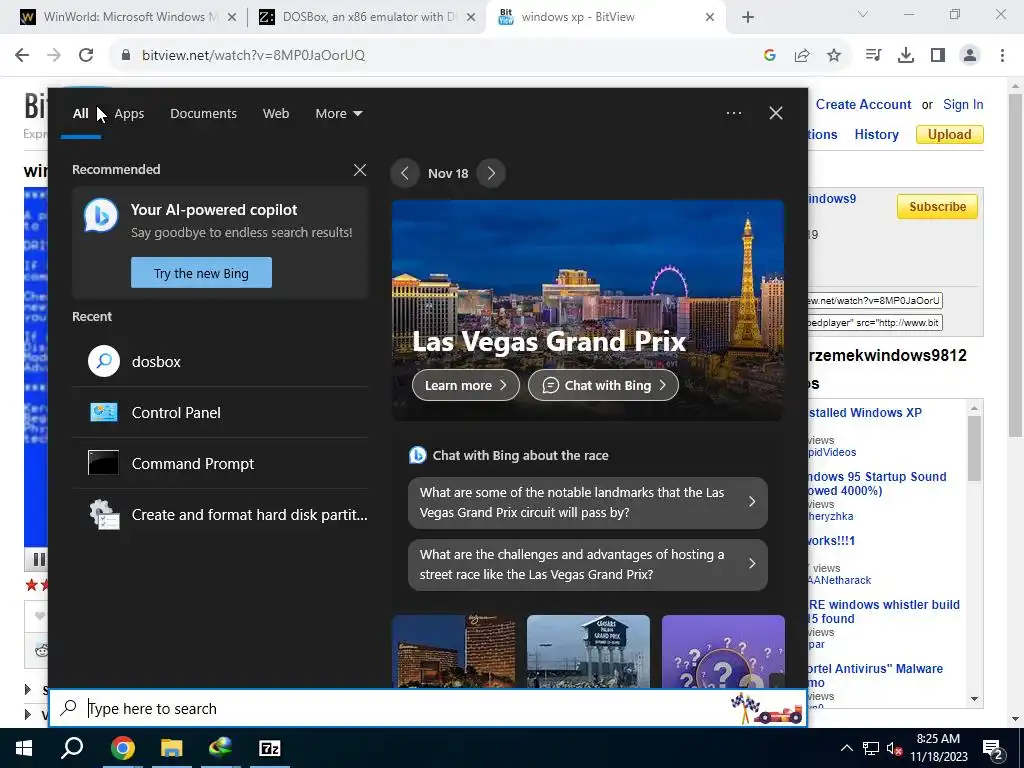1024x768 pixels.
Task: Open the Windows Start menu
Action: pyautogui.click(x=24, y=748)
